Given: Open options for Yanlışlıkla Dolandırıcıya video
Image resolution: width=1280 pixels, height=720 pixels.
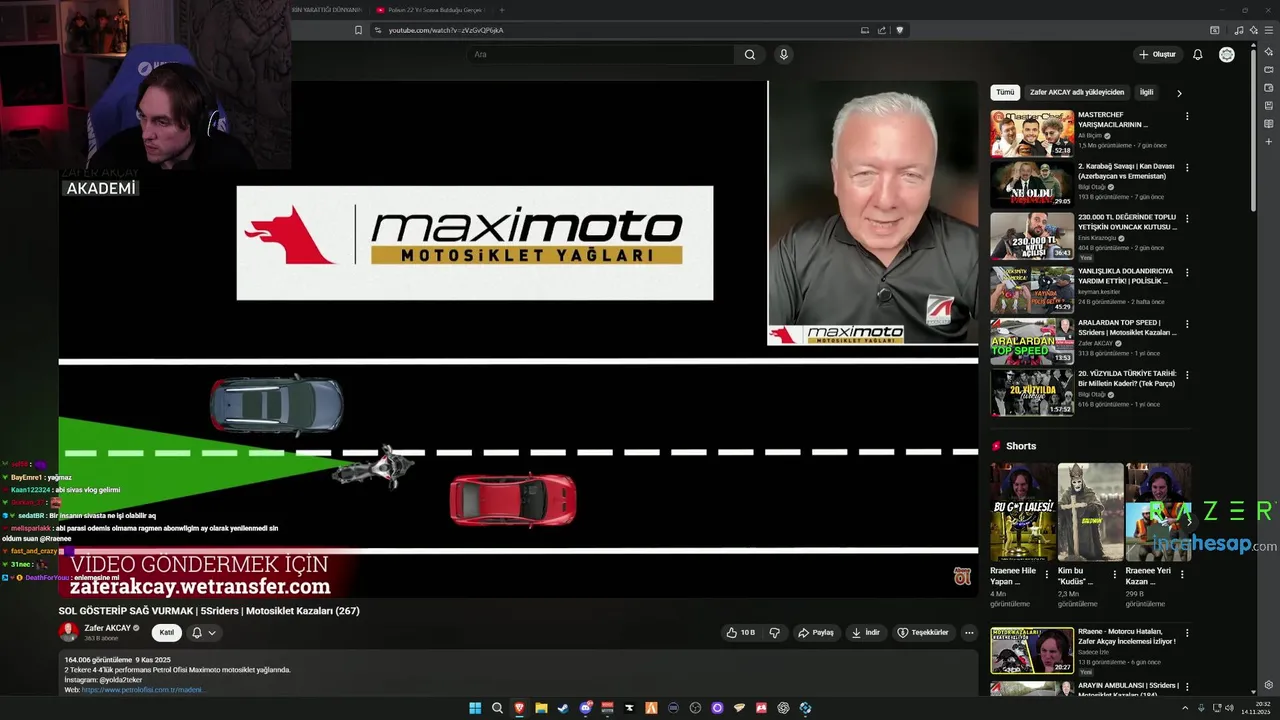Looking at the screenshot, I should click(x=1187, y=272).
